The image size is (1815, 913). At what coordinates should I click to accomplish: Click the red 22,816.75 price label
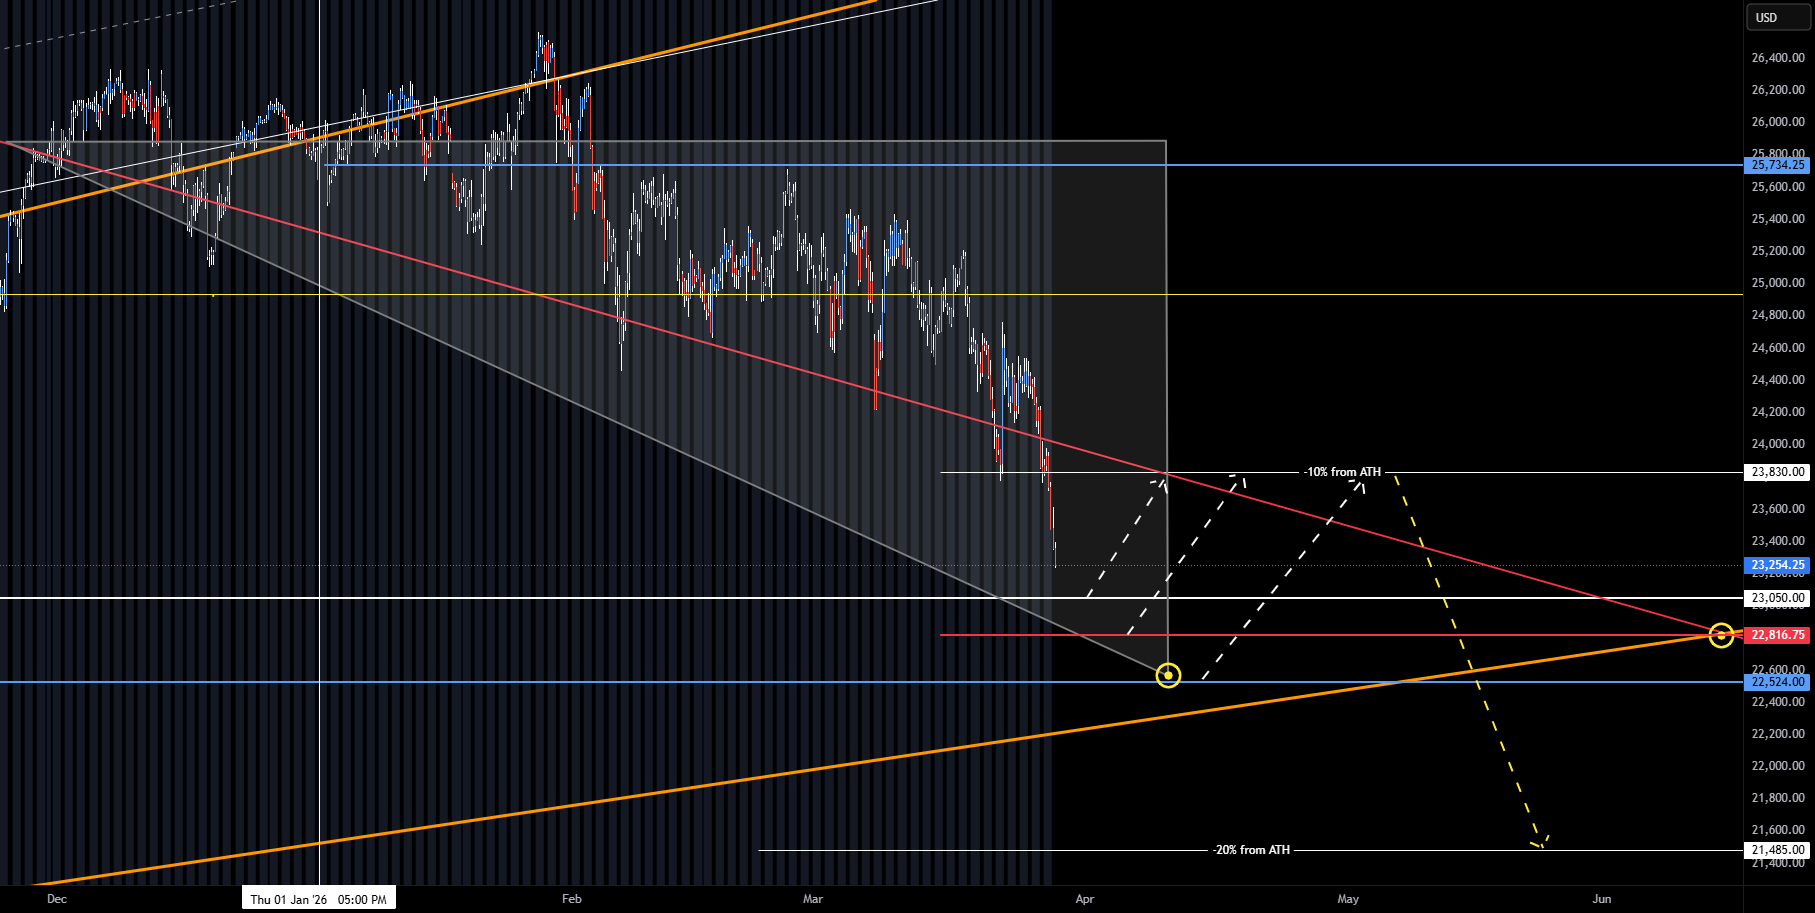tap(1777, 635)
